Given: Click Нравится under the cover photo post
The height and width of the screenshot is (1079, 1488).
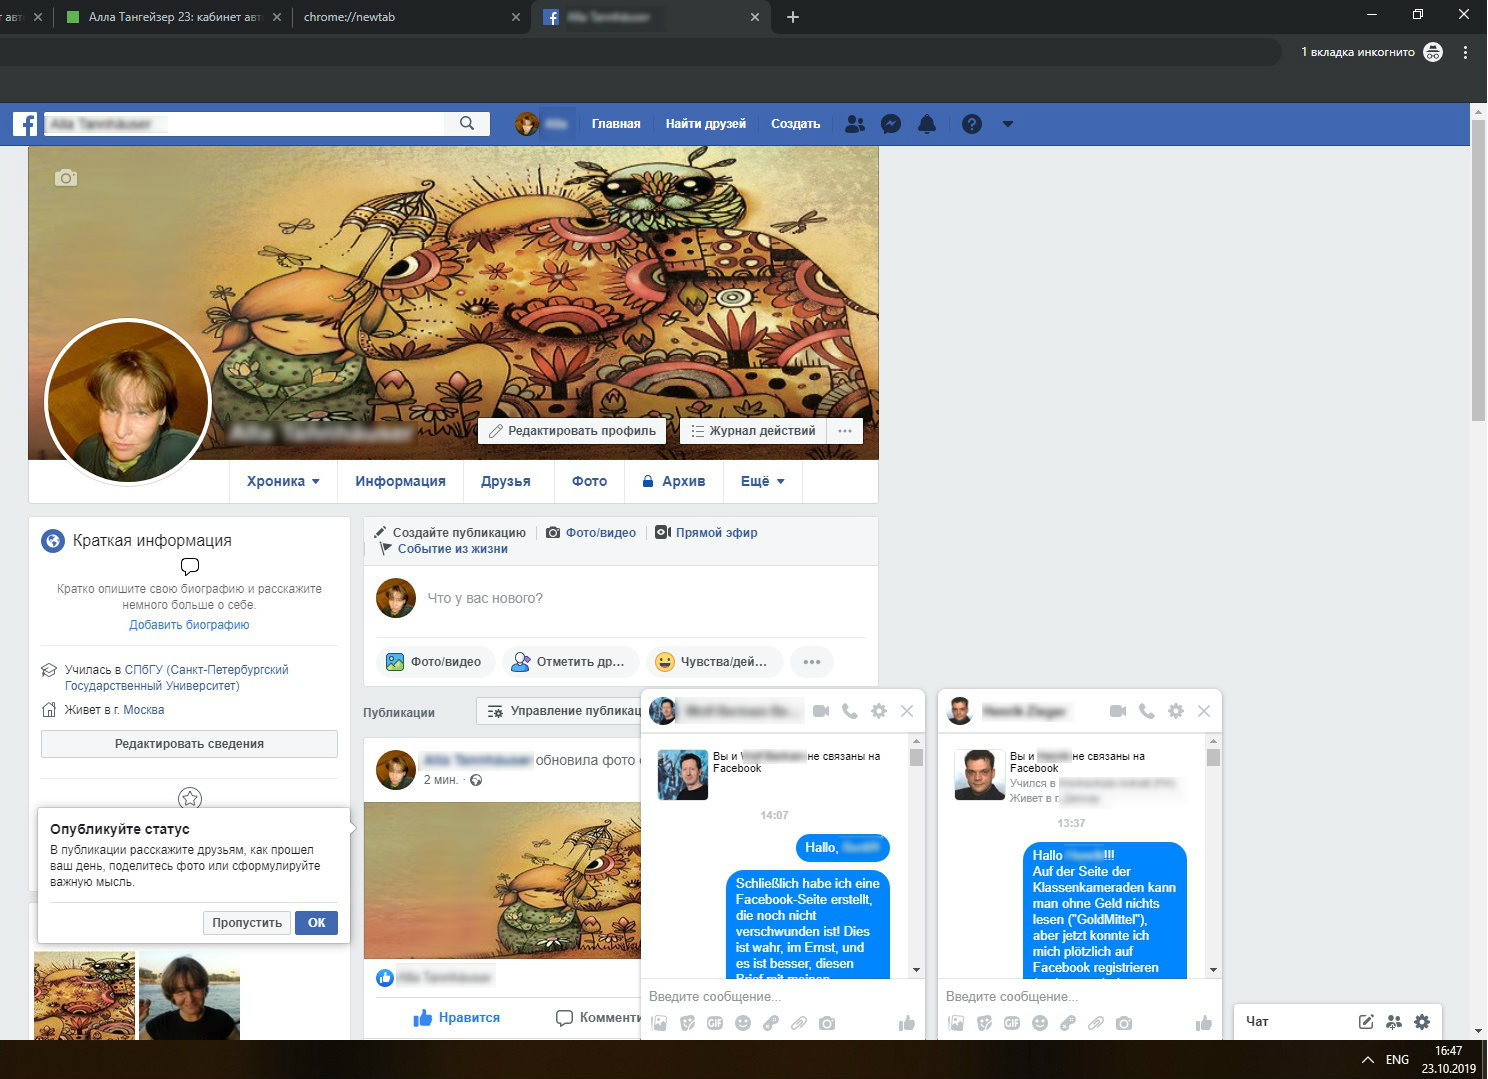Looking at the screenshot, I should coord(456,1017).
